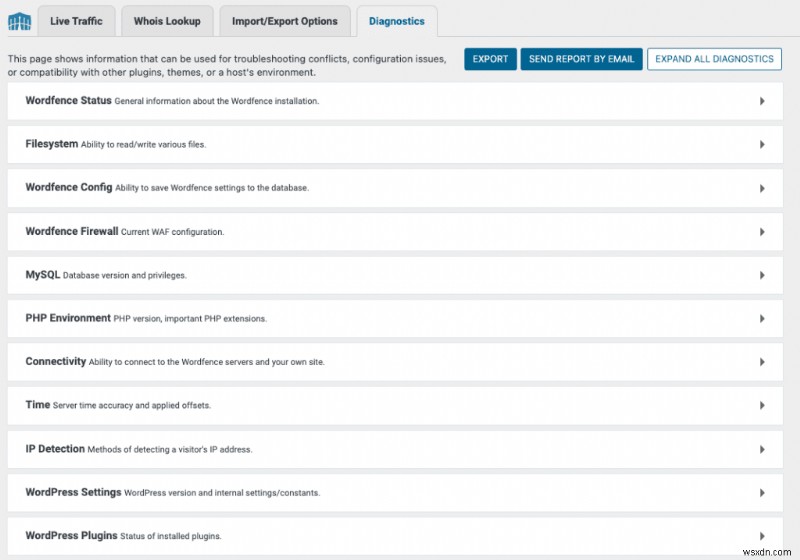800x560 pixels.
Task: Click SEND REPORT BY EMAIL button
Action: [582, 59]
